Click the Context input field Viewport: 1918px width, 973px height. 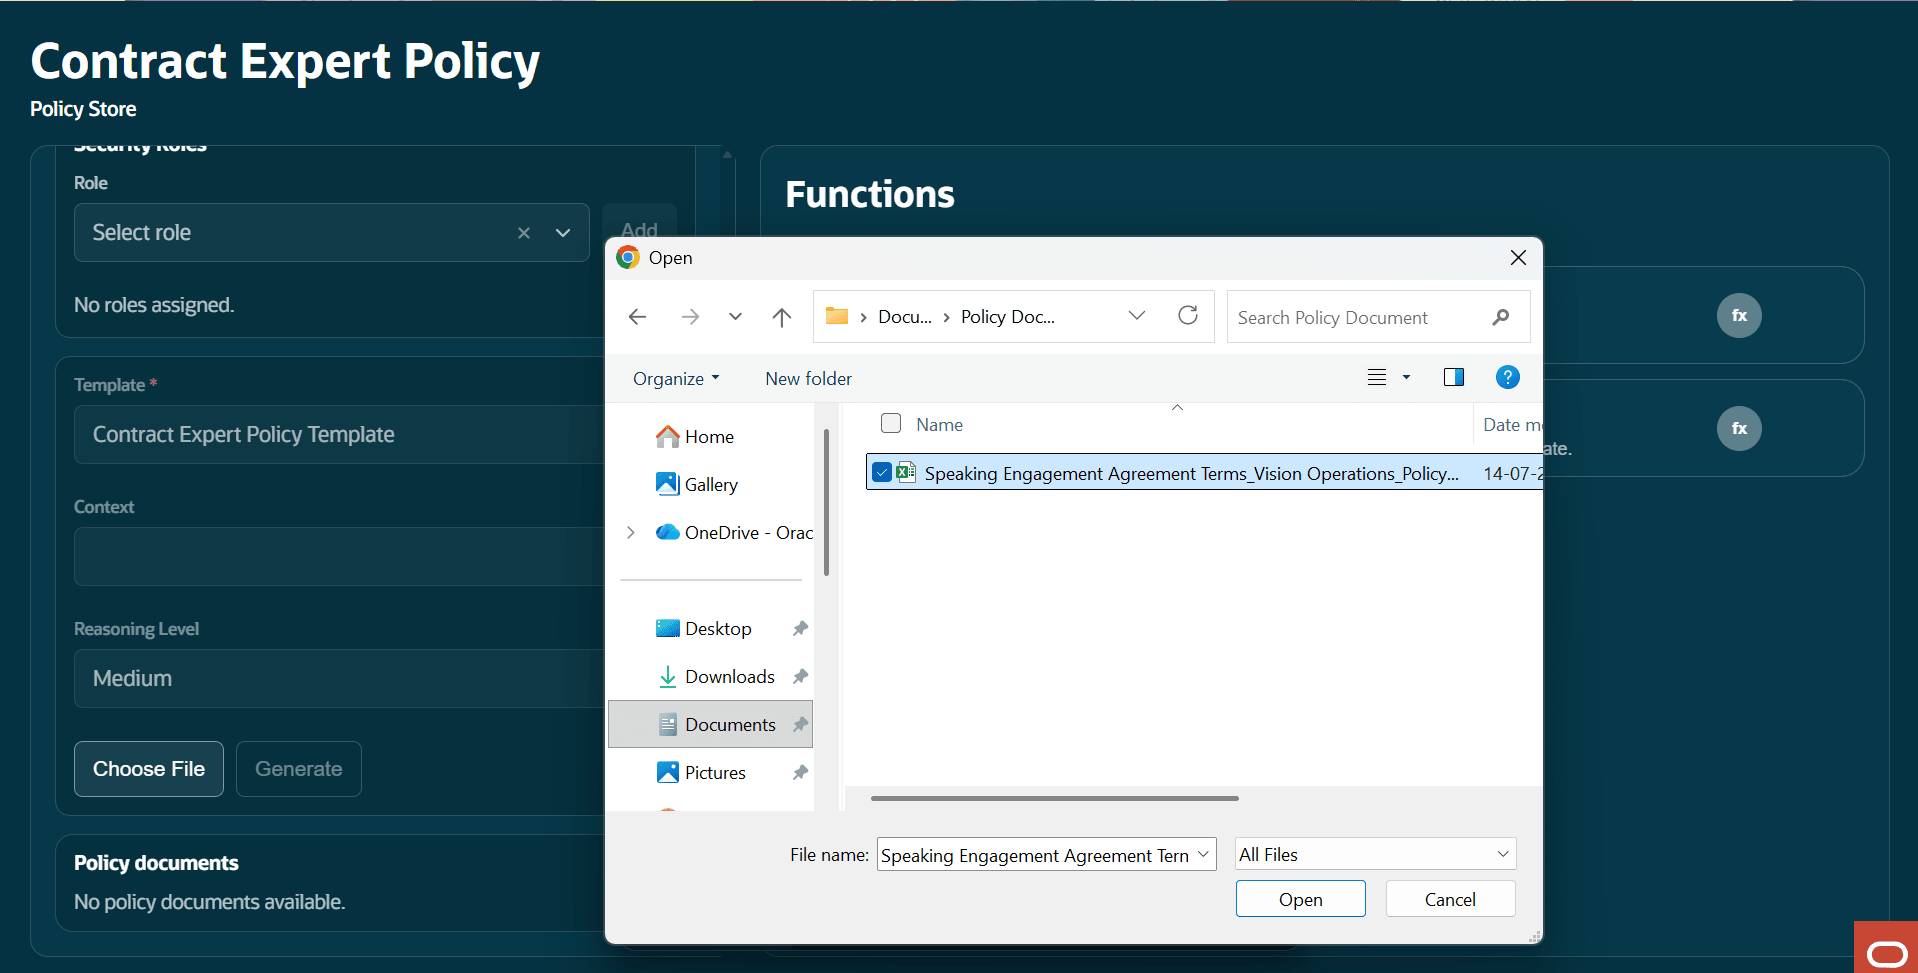pos(339,557)
